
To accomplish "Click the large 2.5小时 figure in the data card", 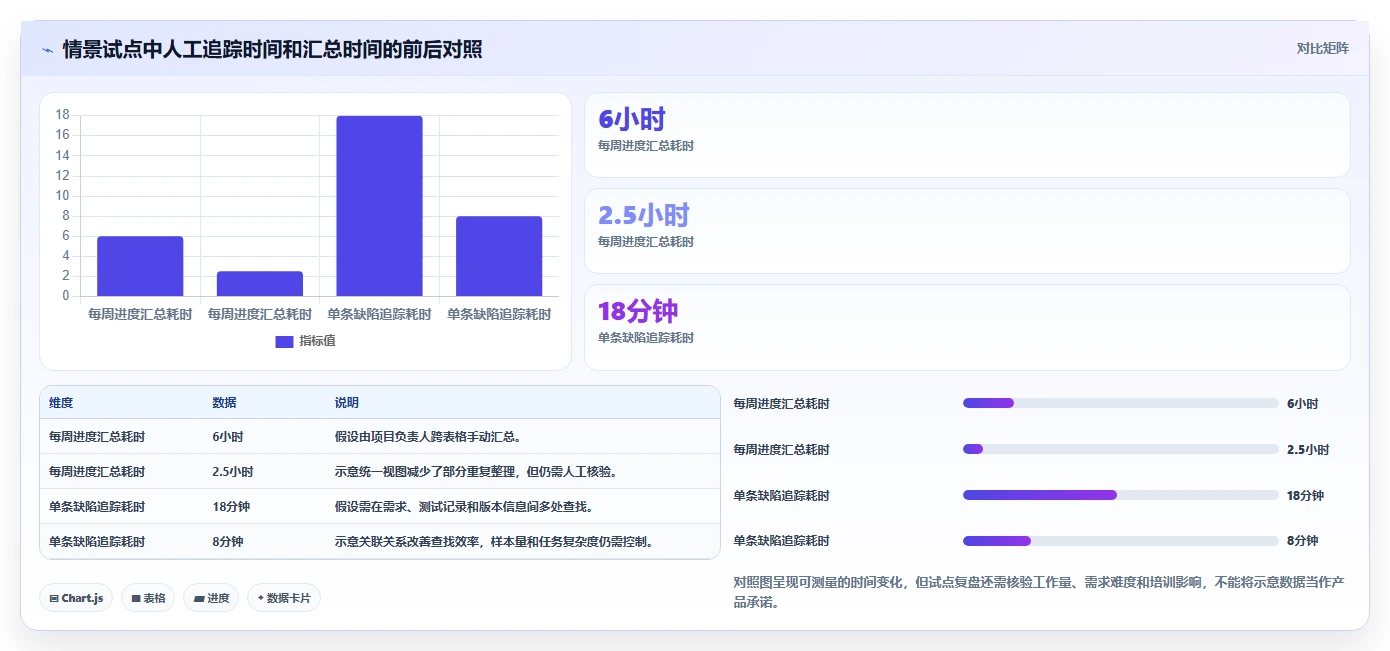I will 644,215.
